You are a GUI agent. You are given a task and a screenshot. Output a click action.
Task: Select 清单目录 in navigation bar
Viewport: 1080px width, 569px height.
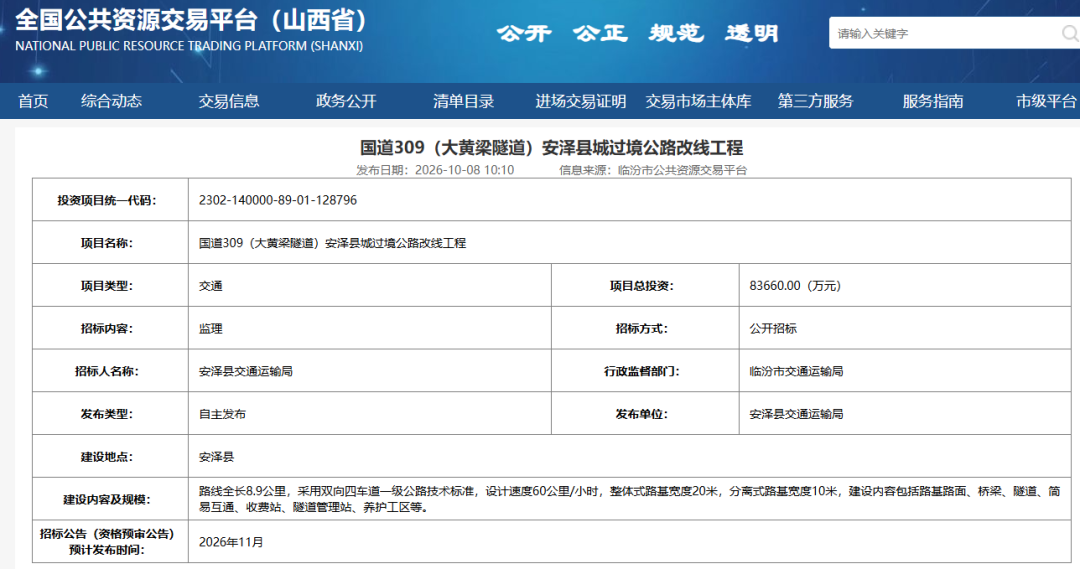(464, 101)
